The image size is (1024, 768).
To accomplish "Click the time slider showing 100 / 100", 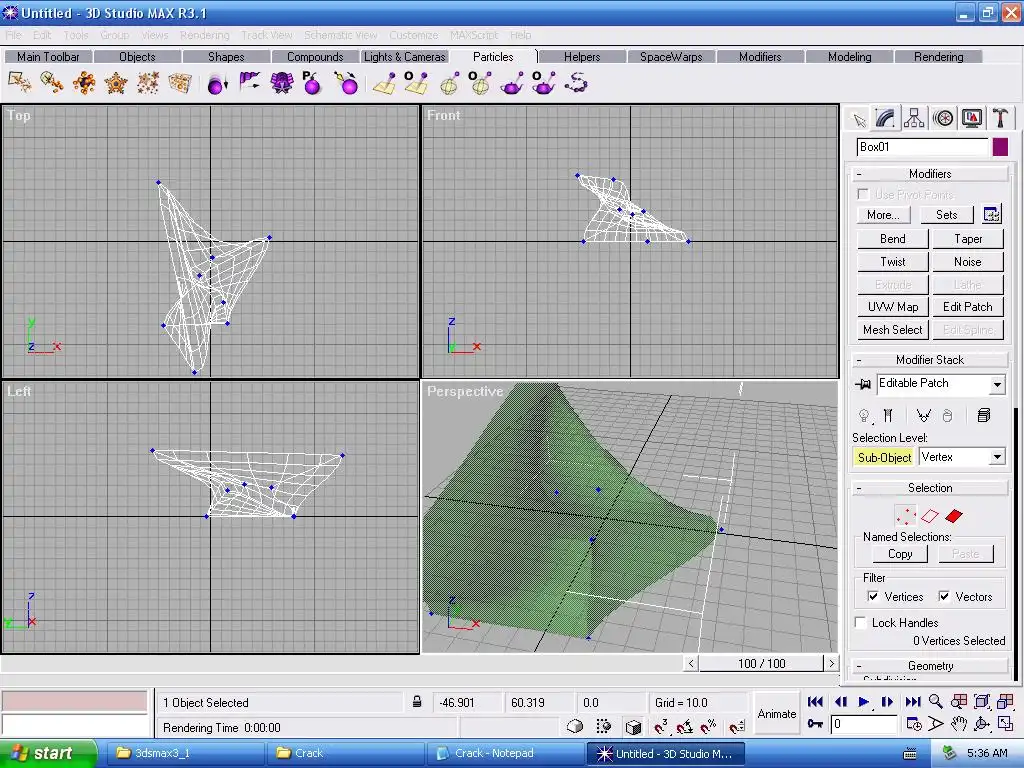I will tap(761, 664).
